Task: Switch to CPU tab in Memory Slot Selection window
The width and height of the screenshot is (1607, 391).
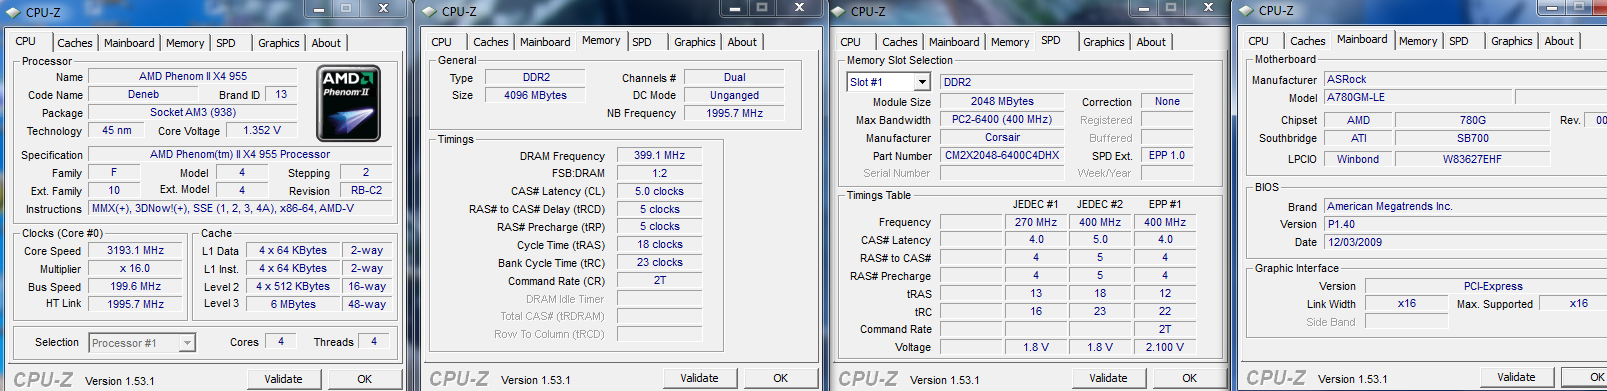Action: (x=851, y=42)
